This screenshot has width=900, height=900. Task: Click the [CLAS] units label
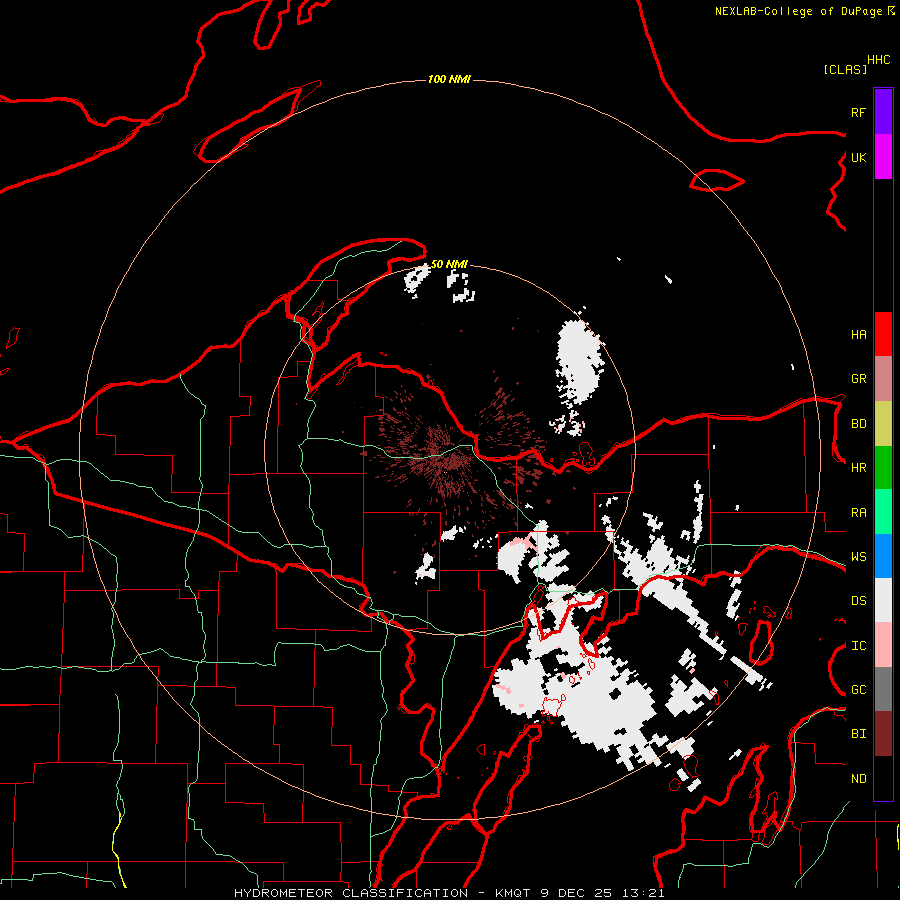[x=845, y=69]
